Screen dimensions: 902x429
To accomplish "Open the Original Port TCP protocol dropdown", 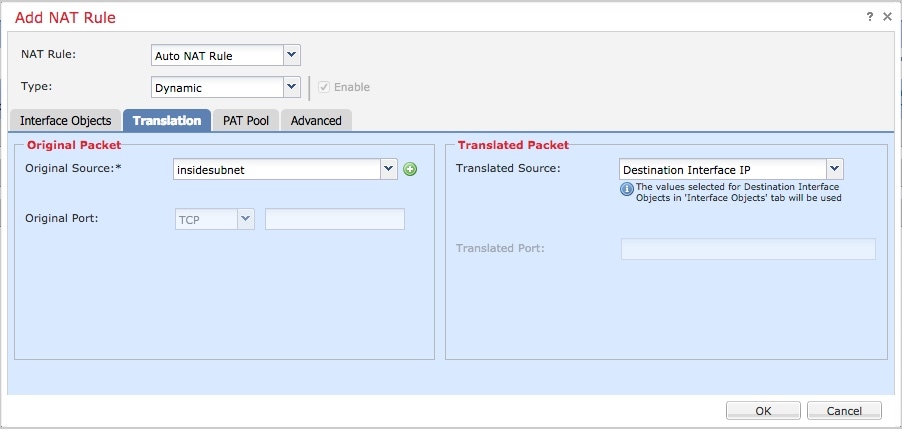I will click(245, 219).
